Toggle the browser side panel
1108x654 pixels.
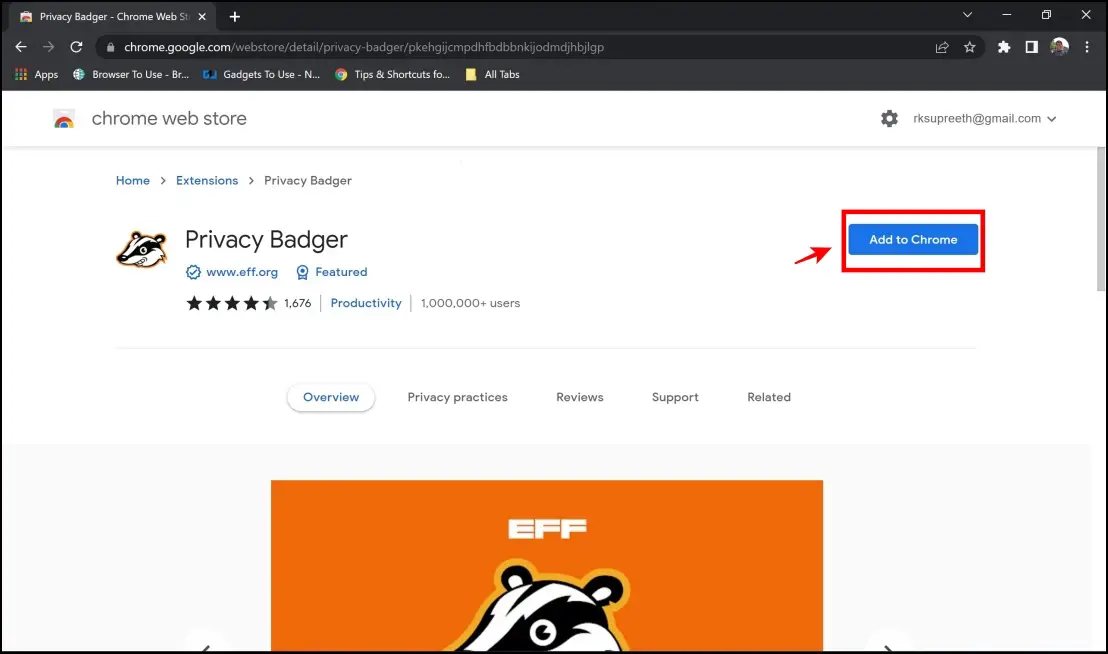coord(1032,47)
